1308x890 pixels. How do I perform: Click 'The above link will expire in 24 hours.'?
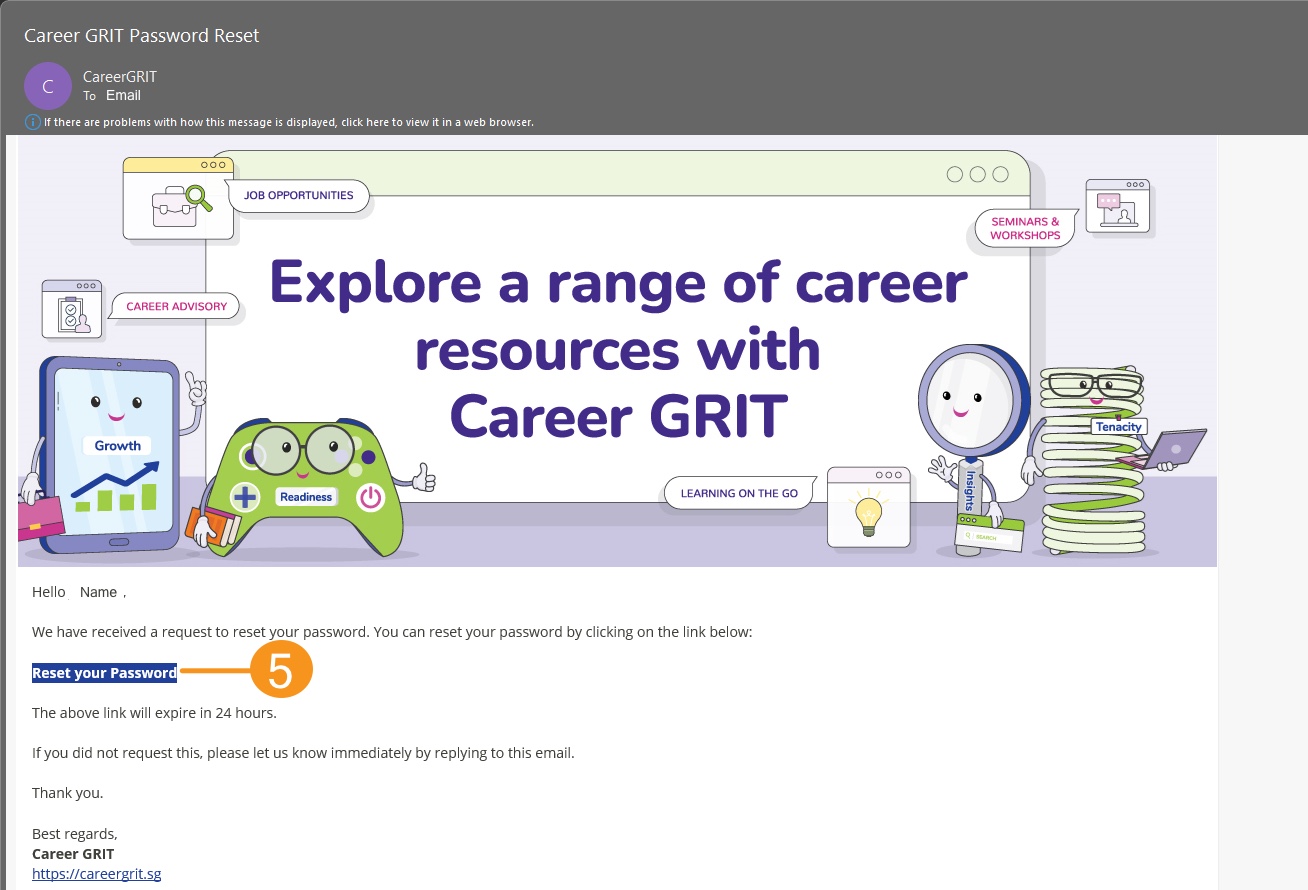(x=154, y=713)
